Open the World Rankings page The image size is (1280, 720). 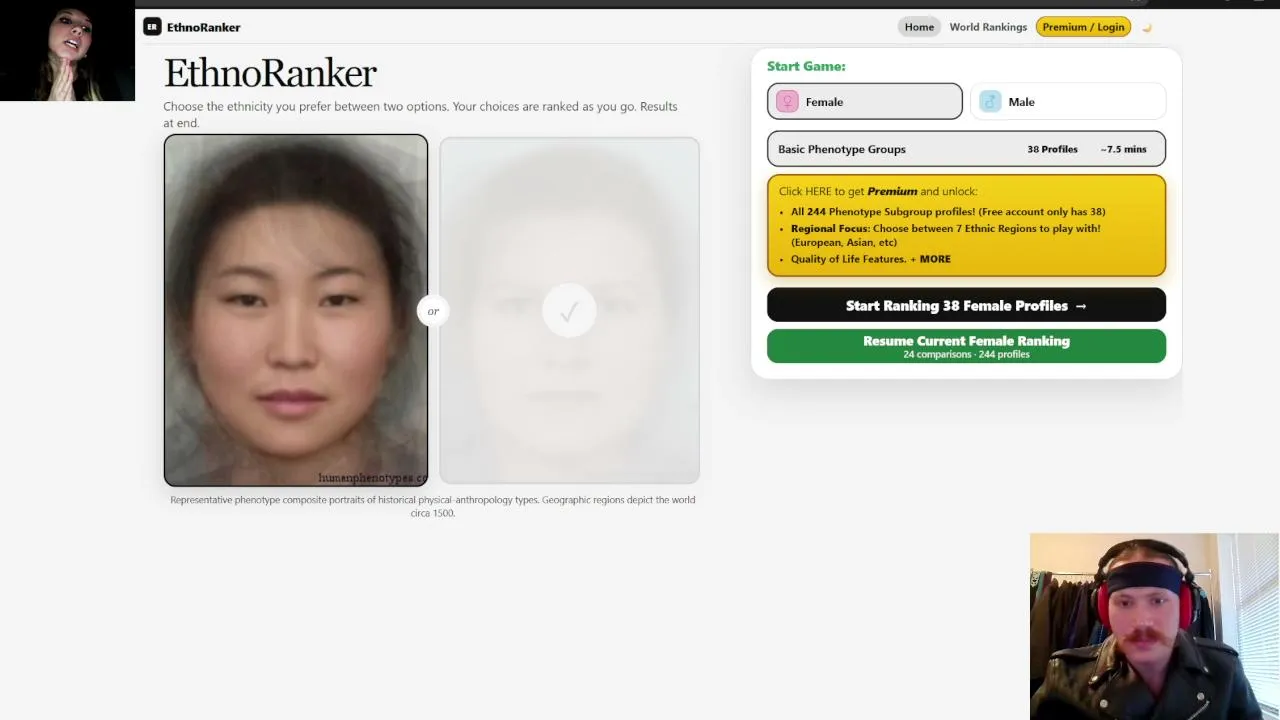coord(988,27)
